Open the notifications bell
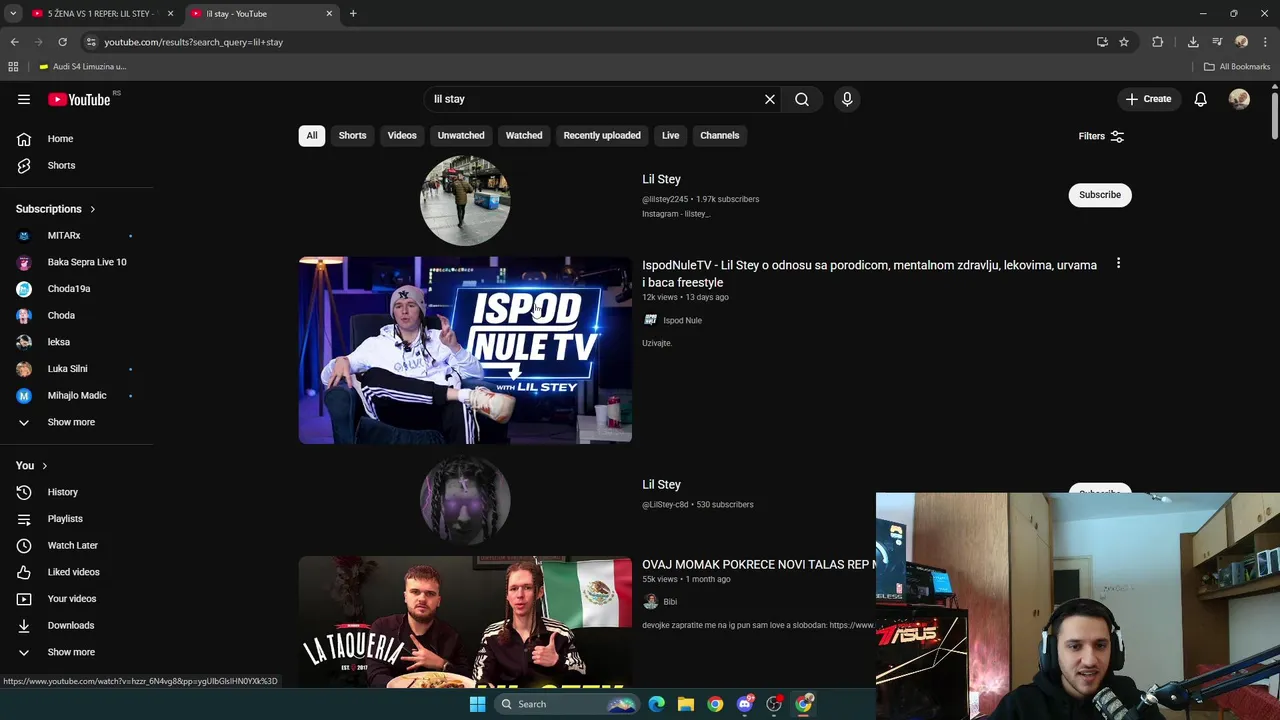The image size is (1280, 720). [1201, 99]
